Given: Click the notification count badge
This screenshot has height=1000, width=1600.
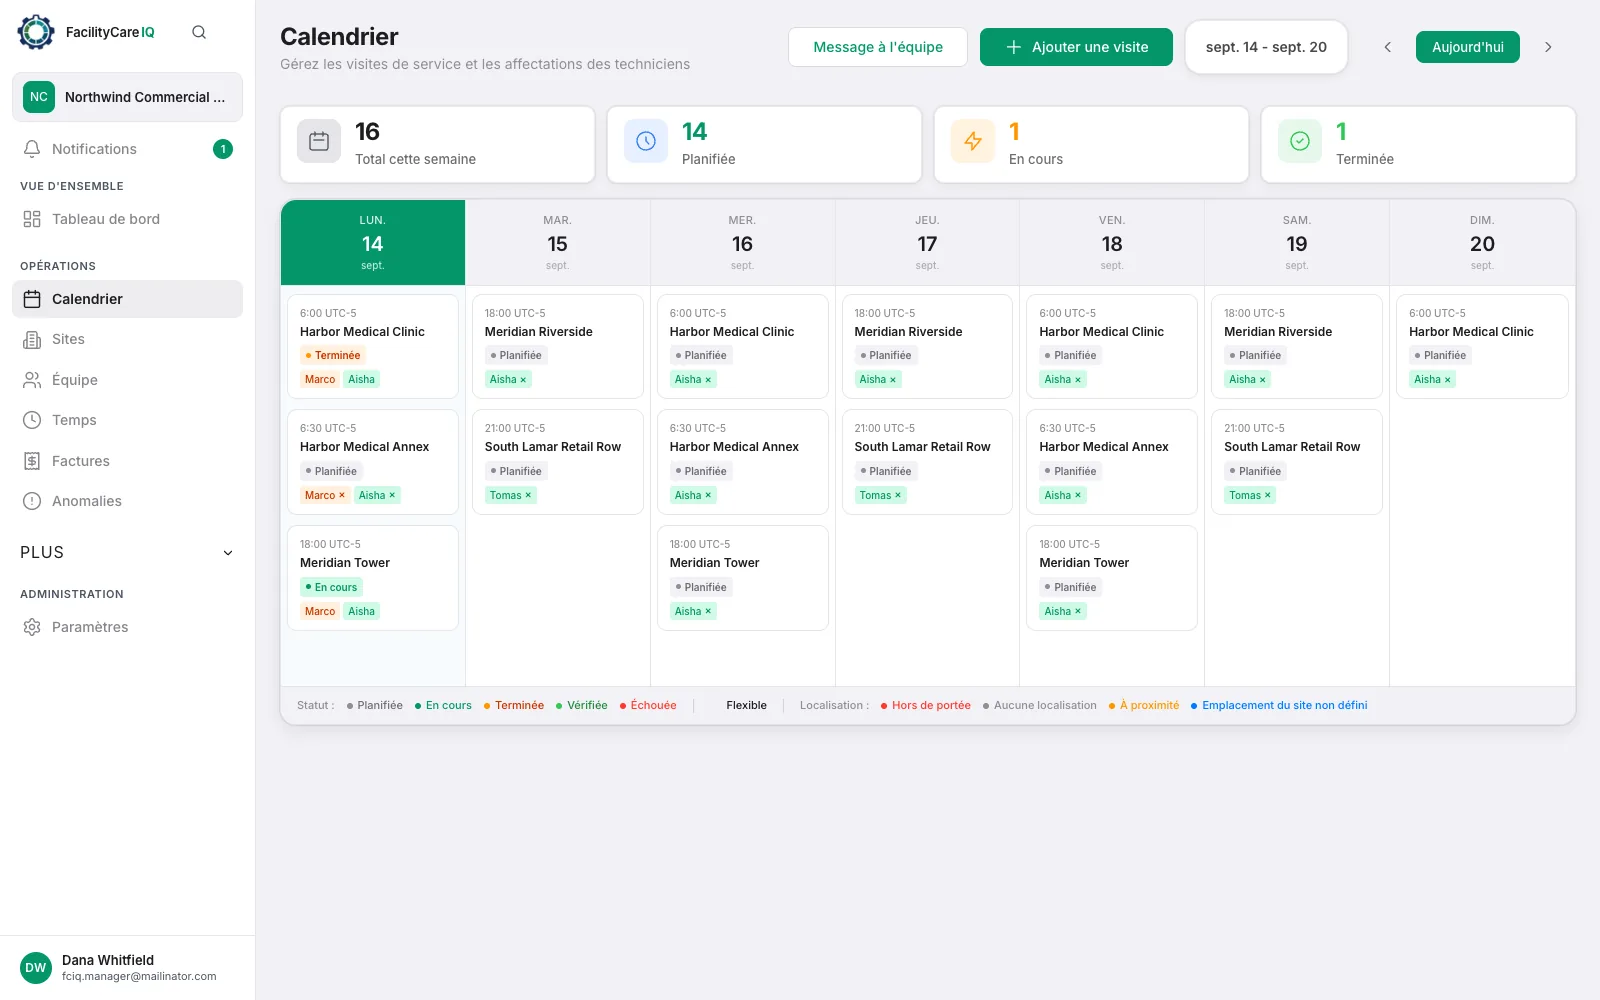Looking at the screenshot, I should (x=223, y=149).
